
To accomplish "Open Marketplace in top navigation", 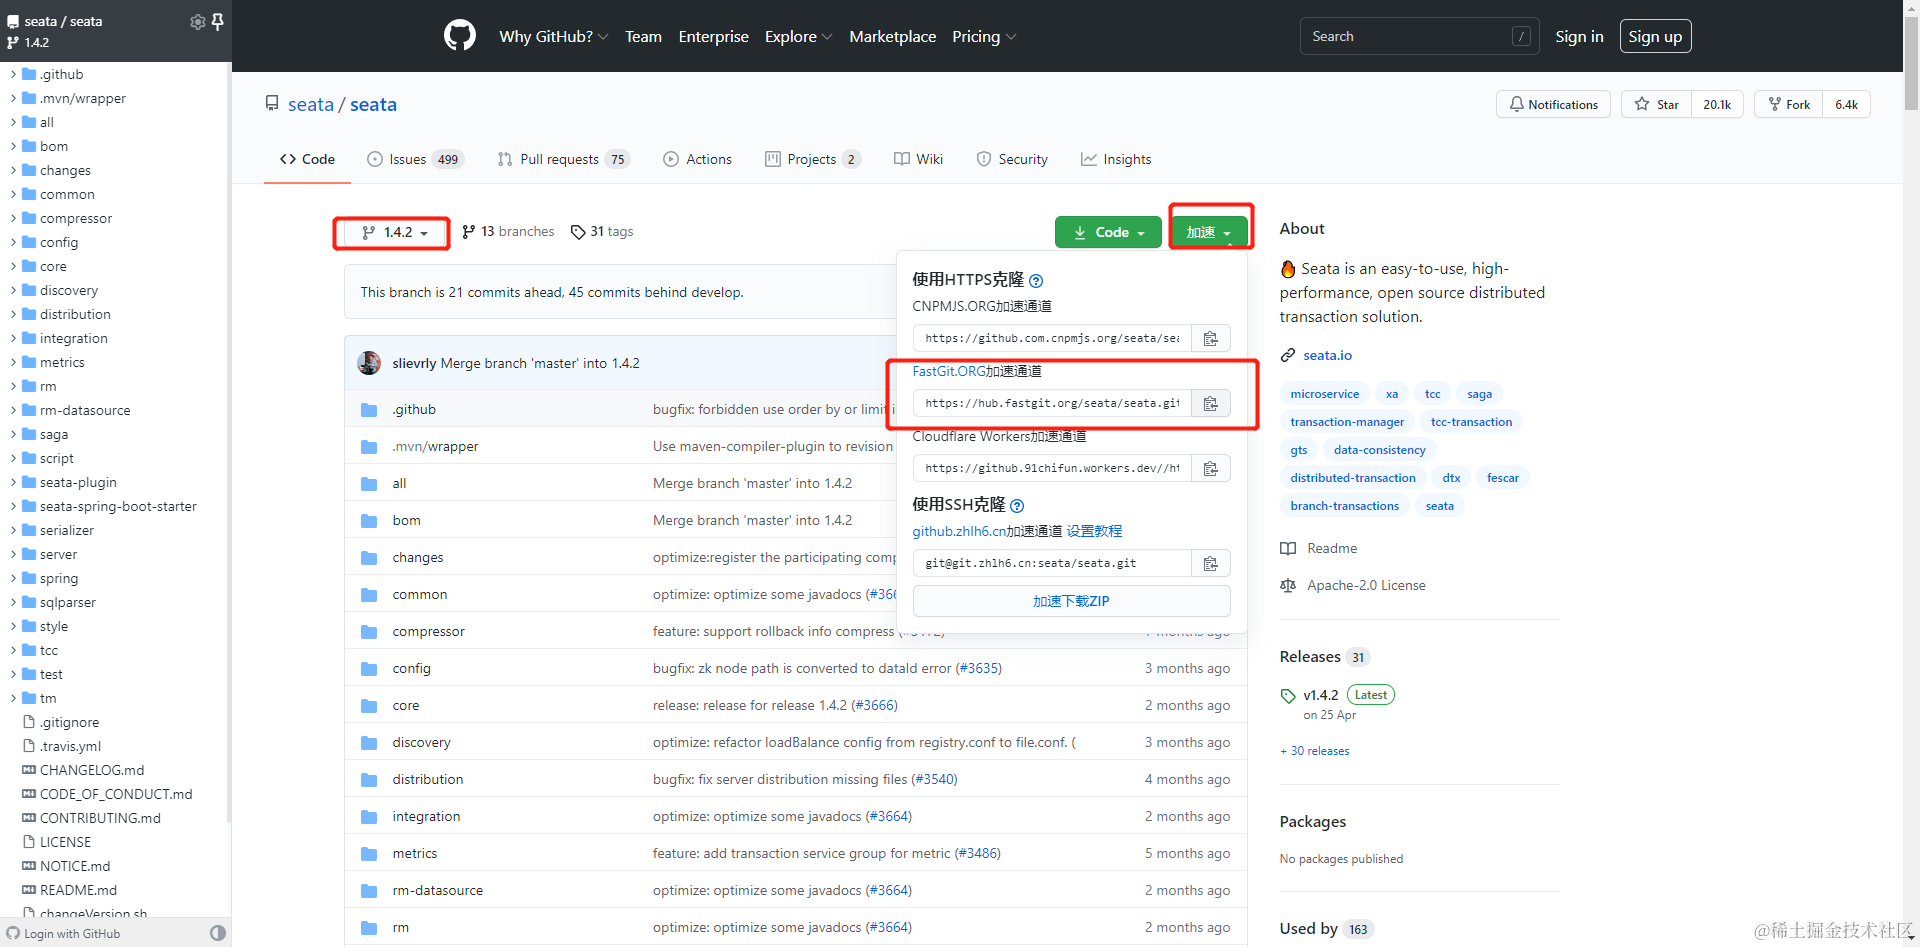I will (x=892, y=36).
